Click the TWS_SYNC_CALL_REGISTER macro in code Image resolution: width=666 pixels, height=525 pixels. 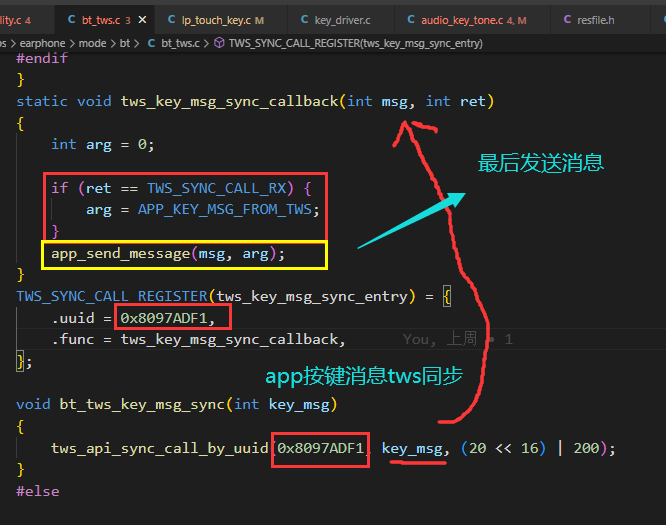(112, 296)
